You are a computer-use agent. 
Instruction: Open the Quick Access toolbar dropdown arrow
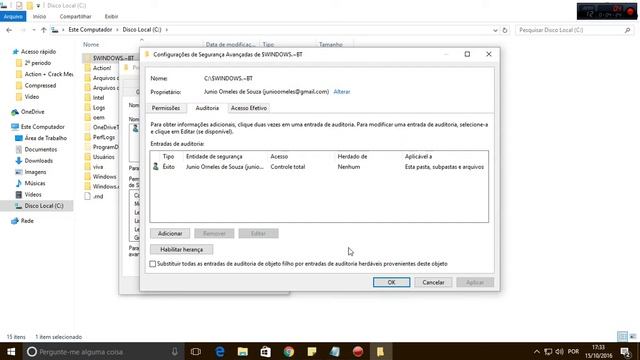[x=38, y=6]
